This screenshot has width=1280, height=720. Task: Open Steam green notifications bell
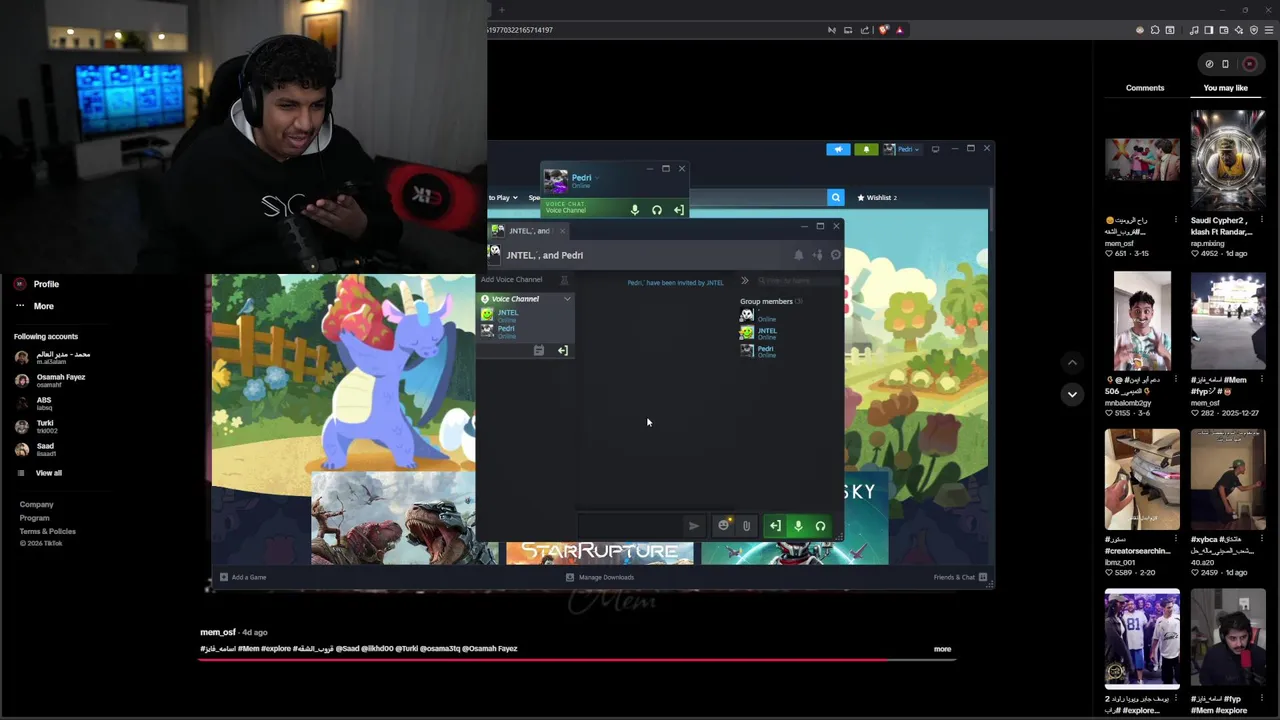pyautogui.click(x=866, y=149)
